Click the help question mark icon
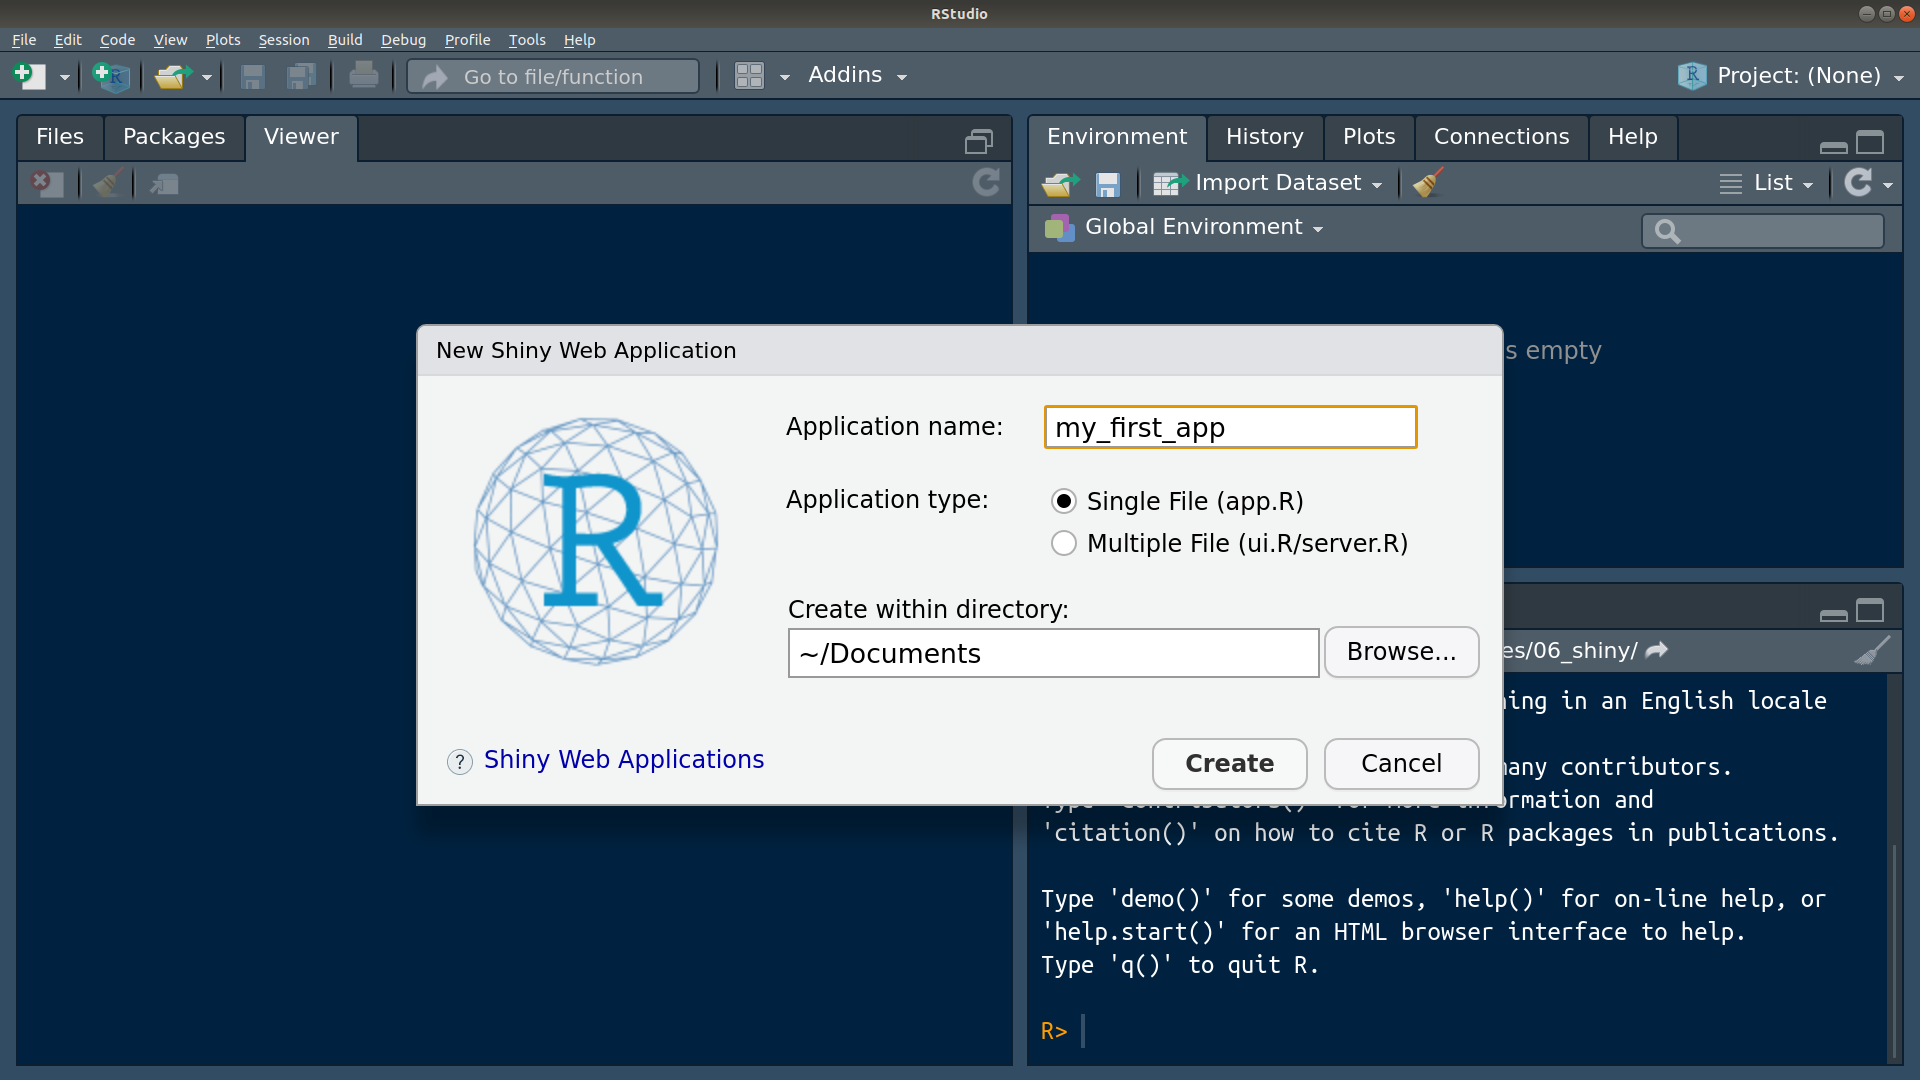 click(459, 762)
